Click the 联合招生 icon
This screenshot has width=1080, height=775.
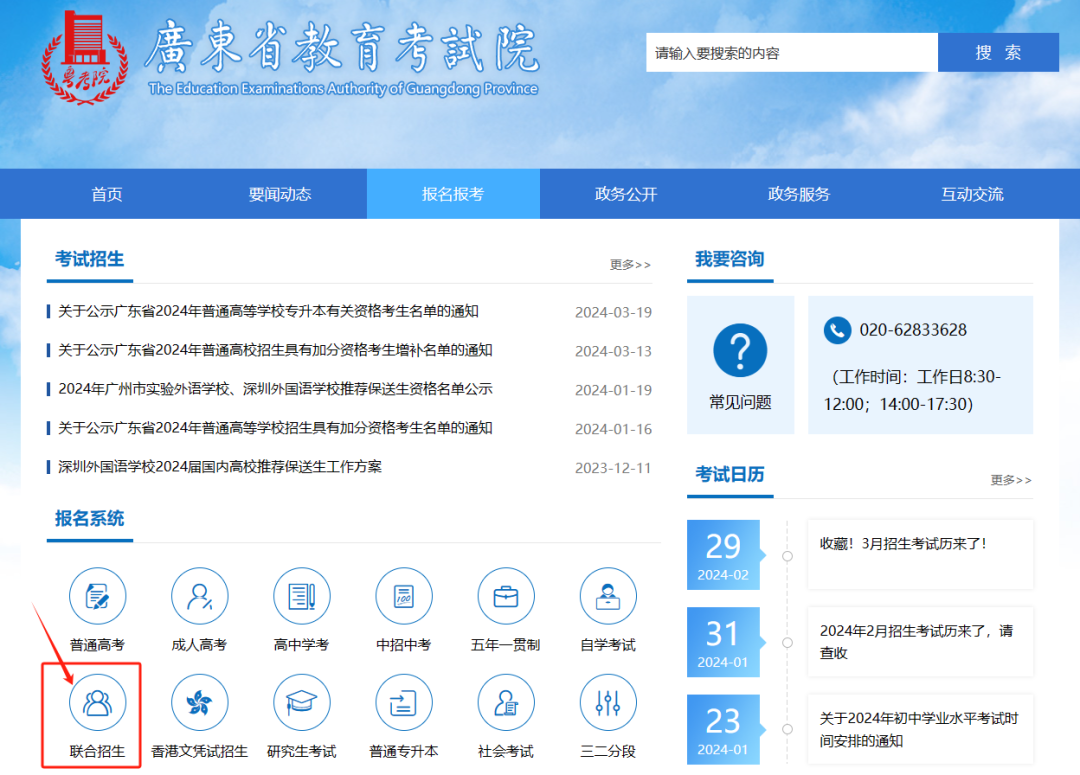pos(97,703)
